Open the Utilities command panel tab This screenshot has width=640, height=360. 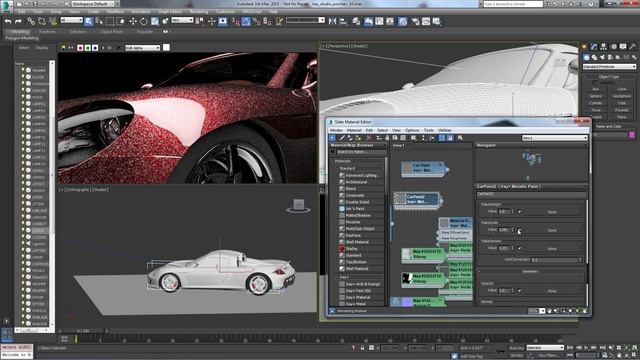coord(633,47)
